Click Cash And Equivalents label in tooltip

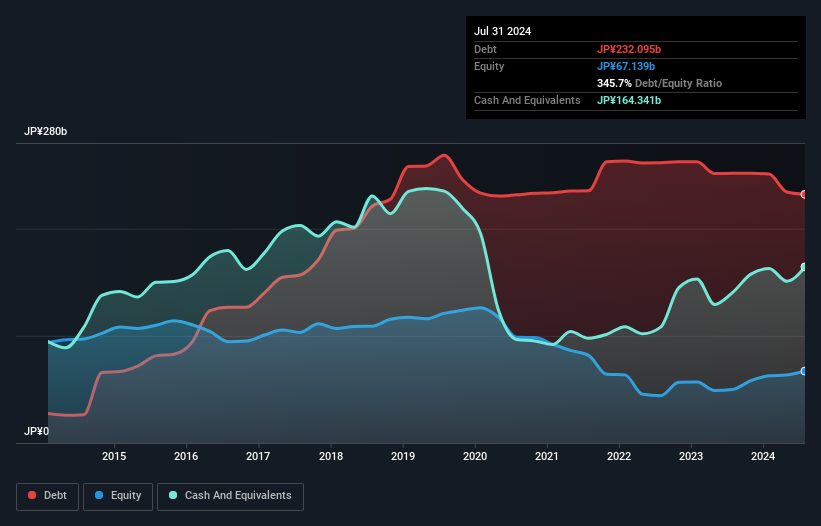pos(527,100)
